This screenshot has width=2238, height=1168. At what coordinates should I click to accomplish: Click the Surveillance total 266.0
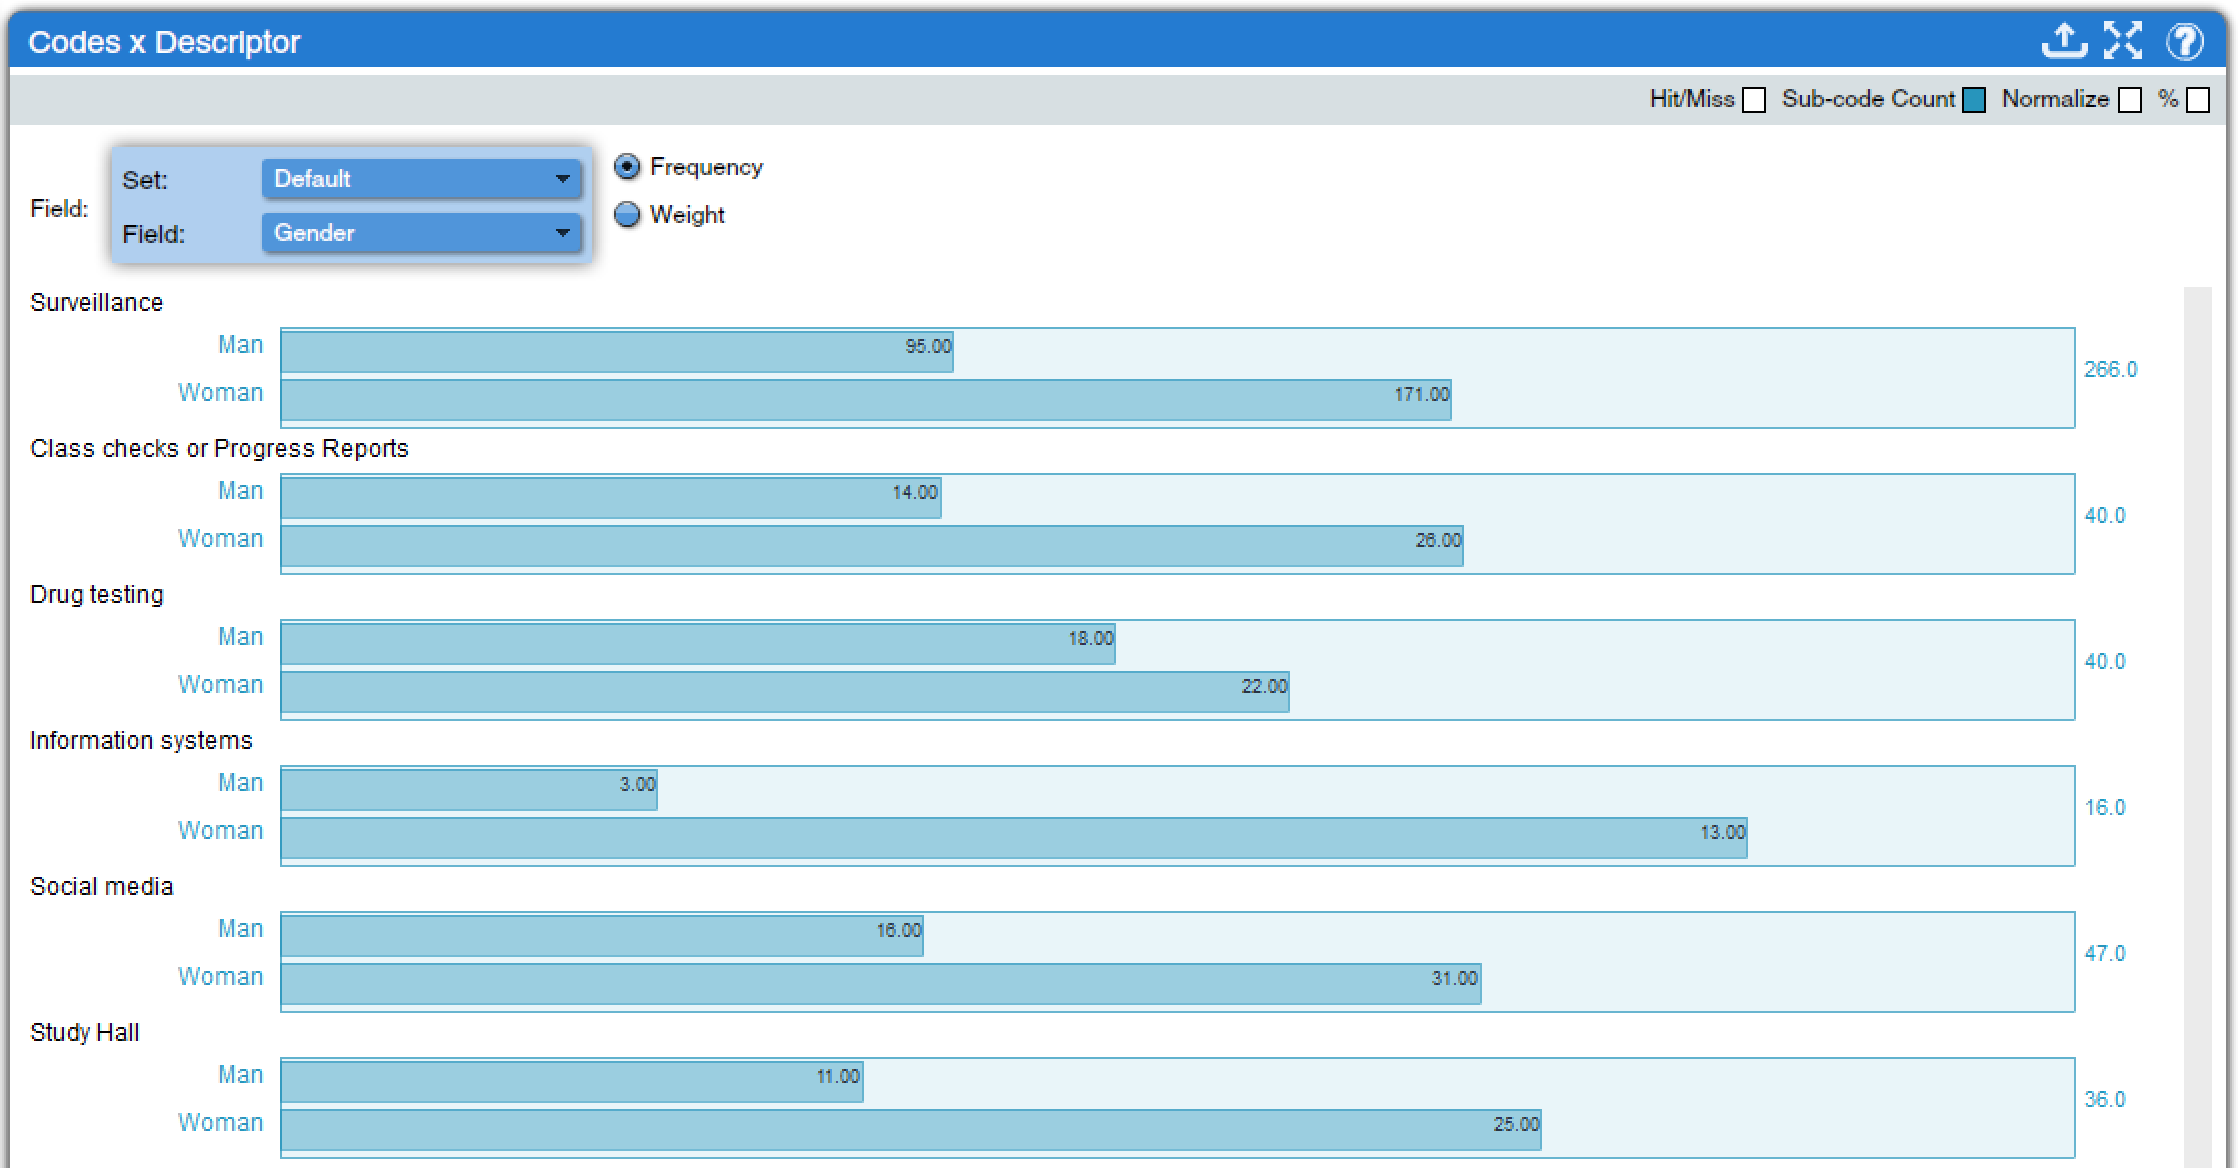point(2110,370)
